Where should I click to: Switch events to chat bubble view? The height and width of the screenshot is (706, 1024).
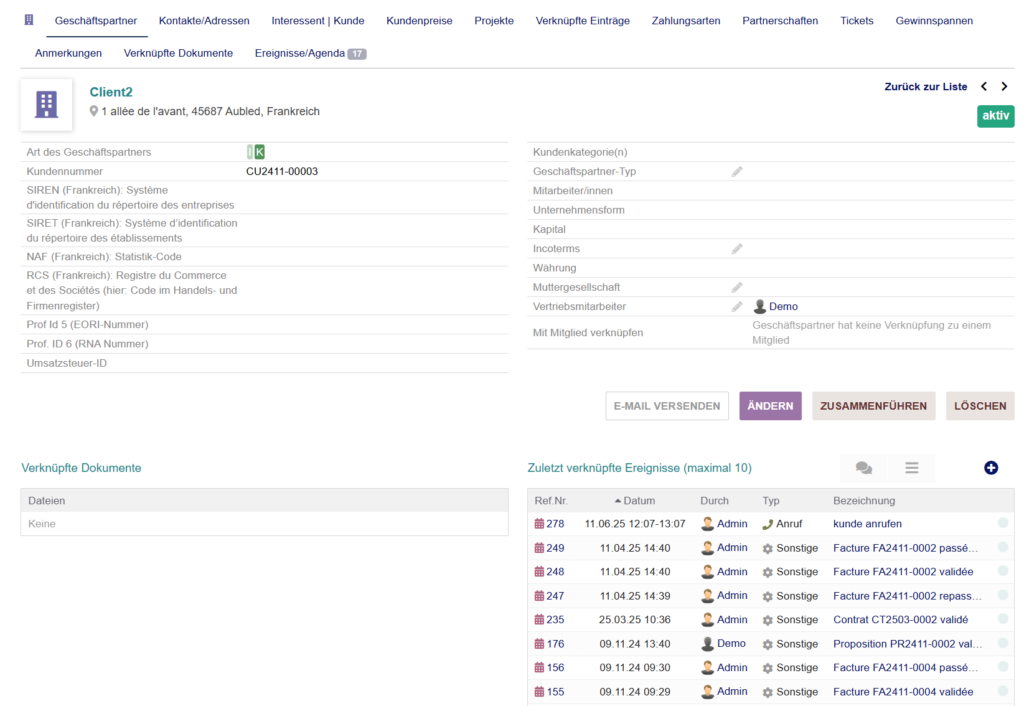(863, 468)
